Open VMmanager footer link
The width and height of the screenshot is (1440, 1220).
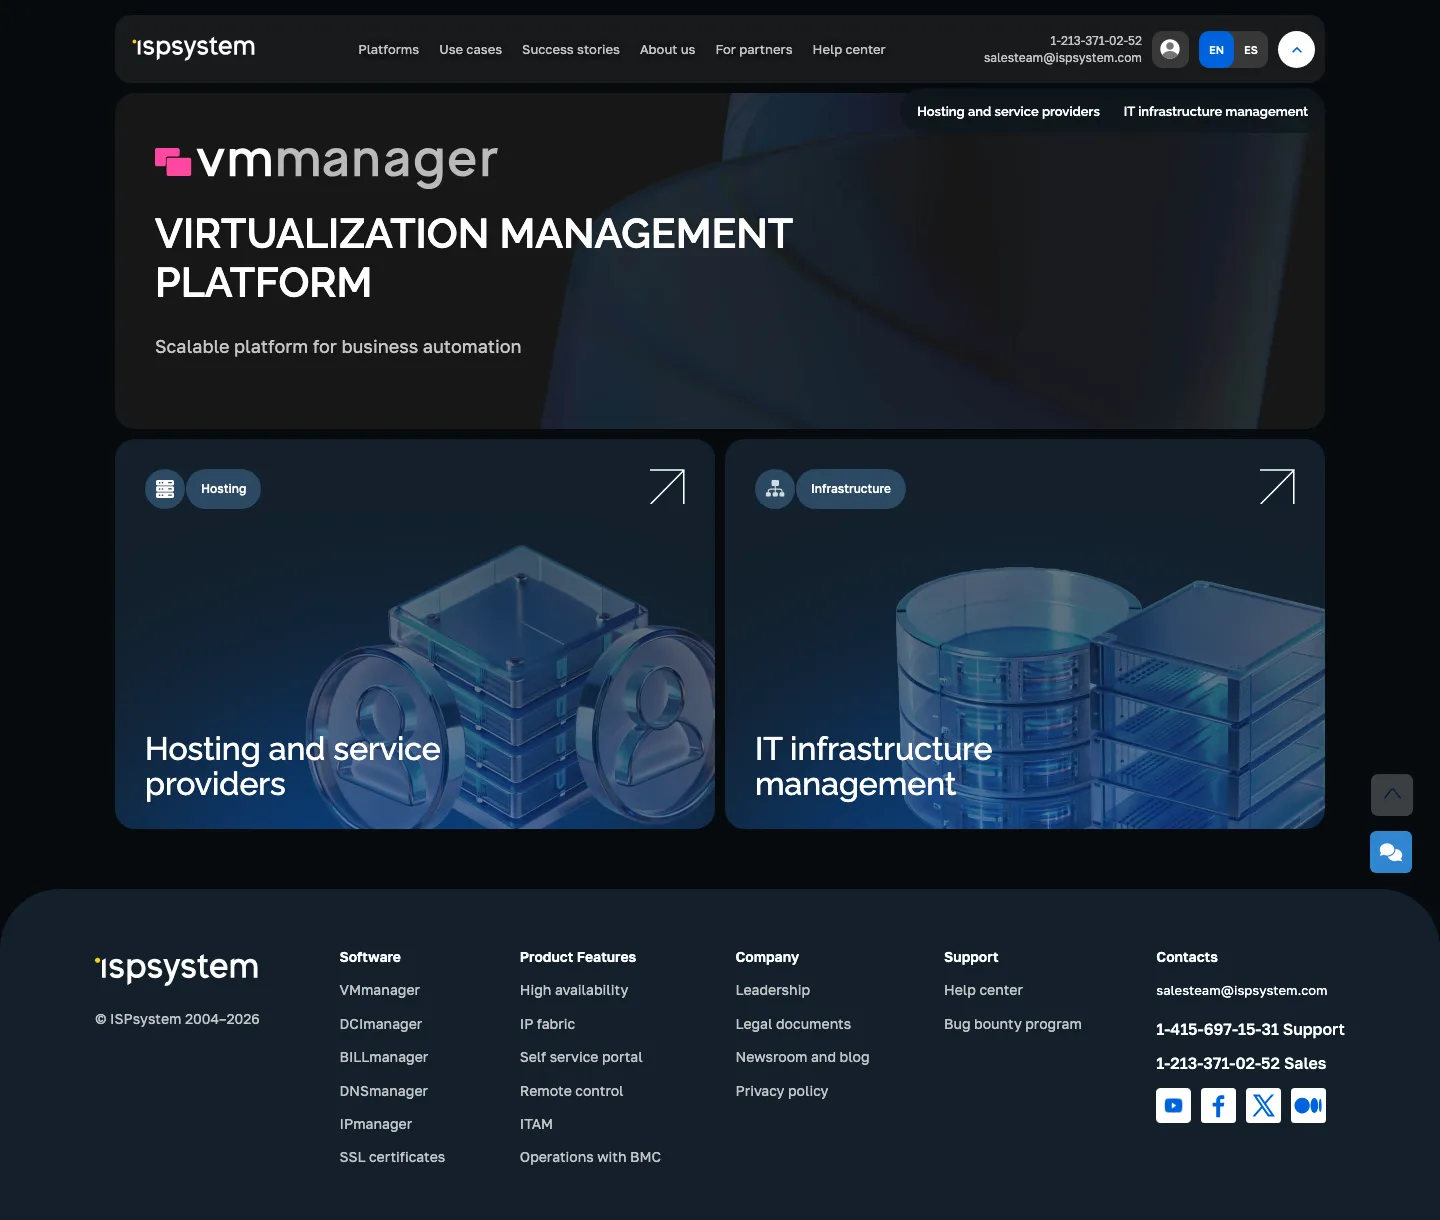pyautogui.click(x=380, y=990)
